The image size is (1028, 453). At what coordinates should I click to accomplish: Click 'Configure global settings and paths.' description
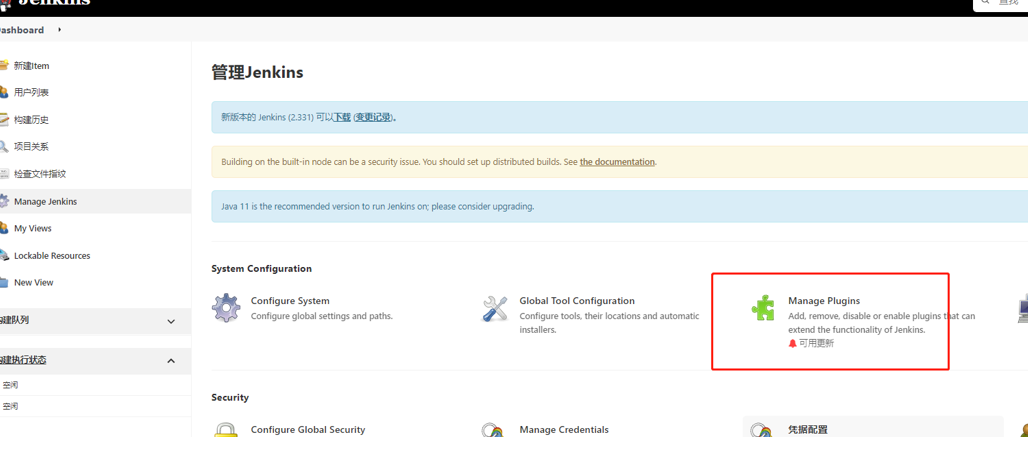point(322,316)
